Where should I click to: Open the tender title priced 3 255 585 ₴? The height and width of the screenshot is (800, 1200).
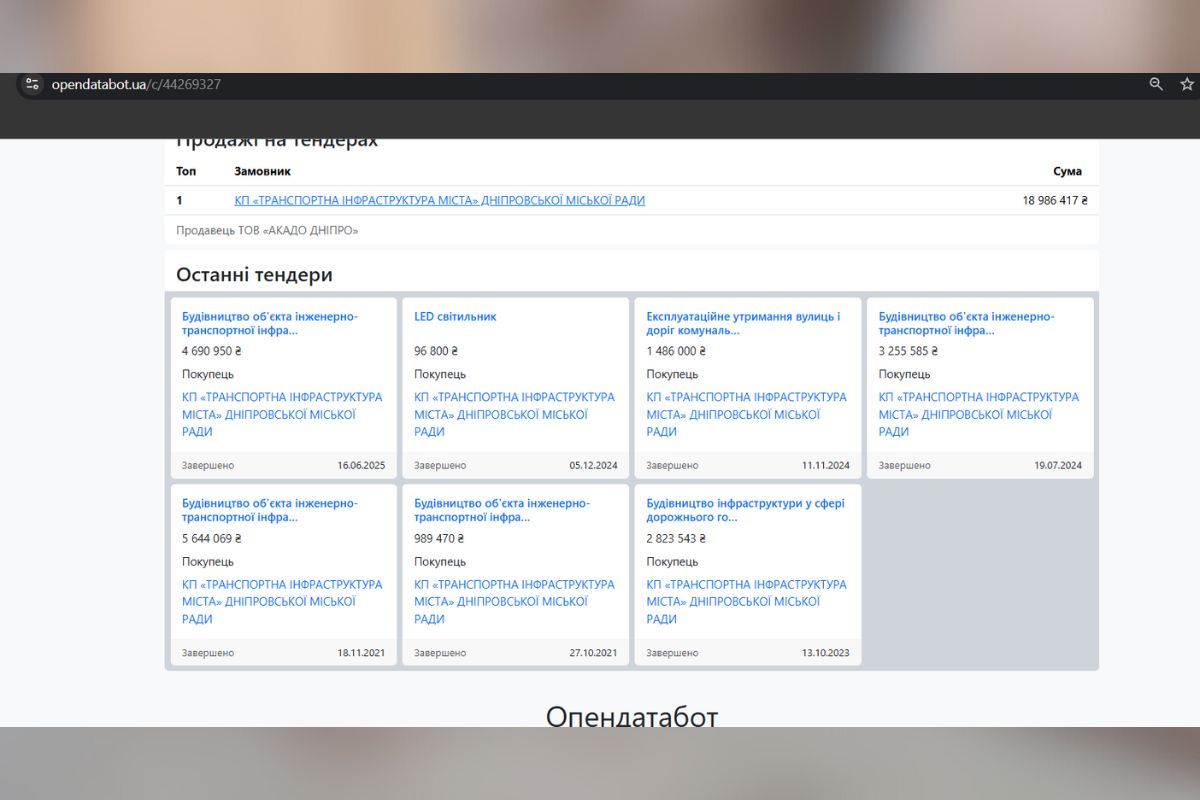966,323
